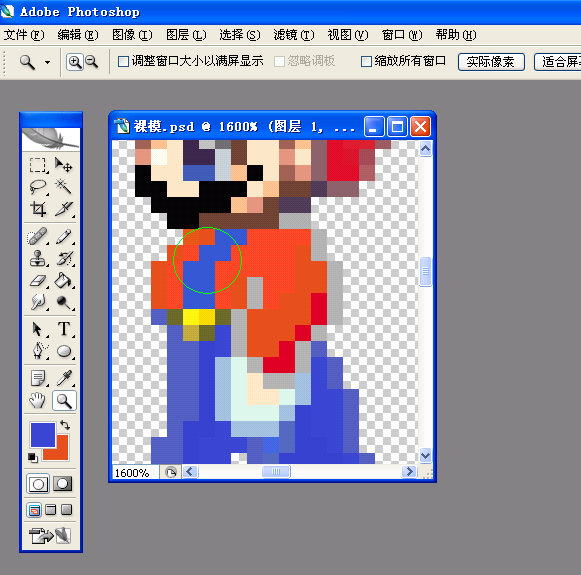Click the vertical scrollbar thumb
This screenshot has height=575, width=581.
(425, 272)
